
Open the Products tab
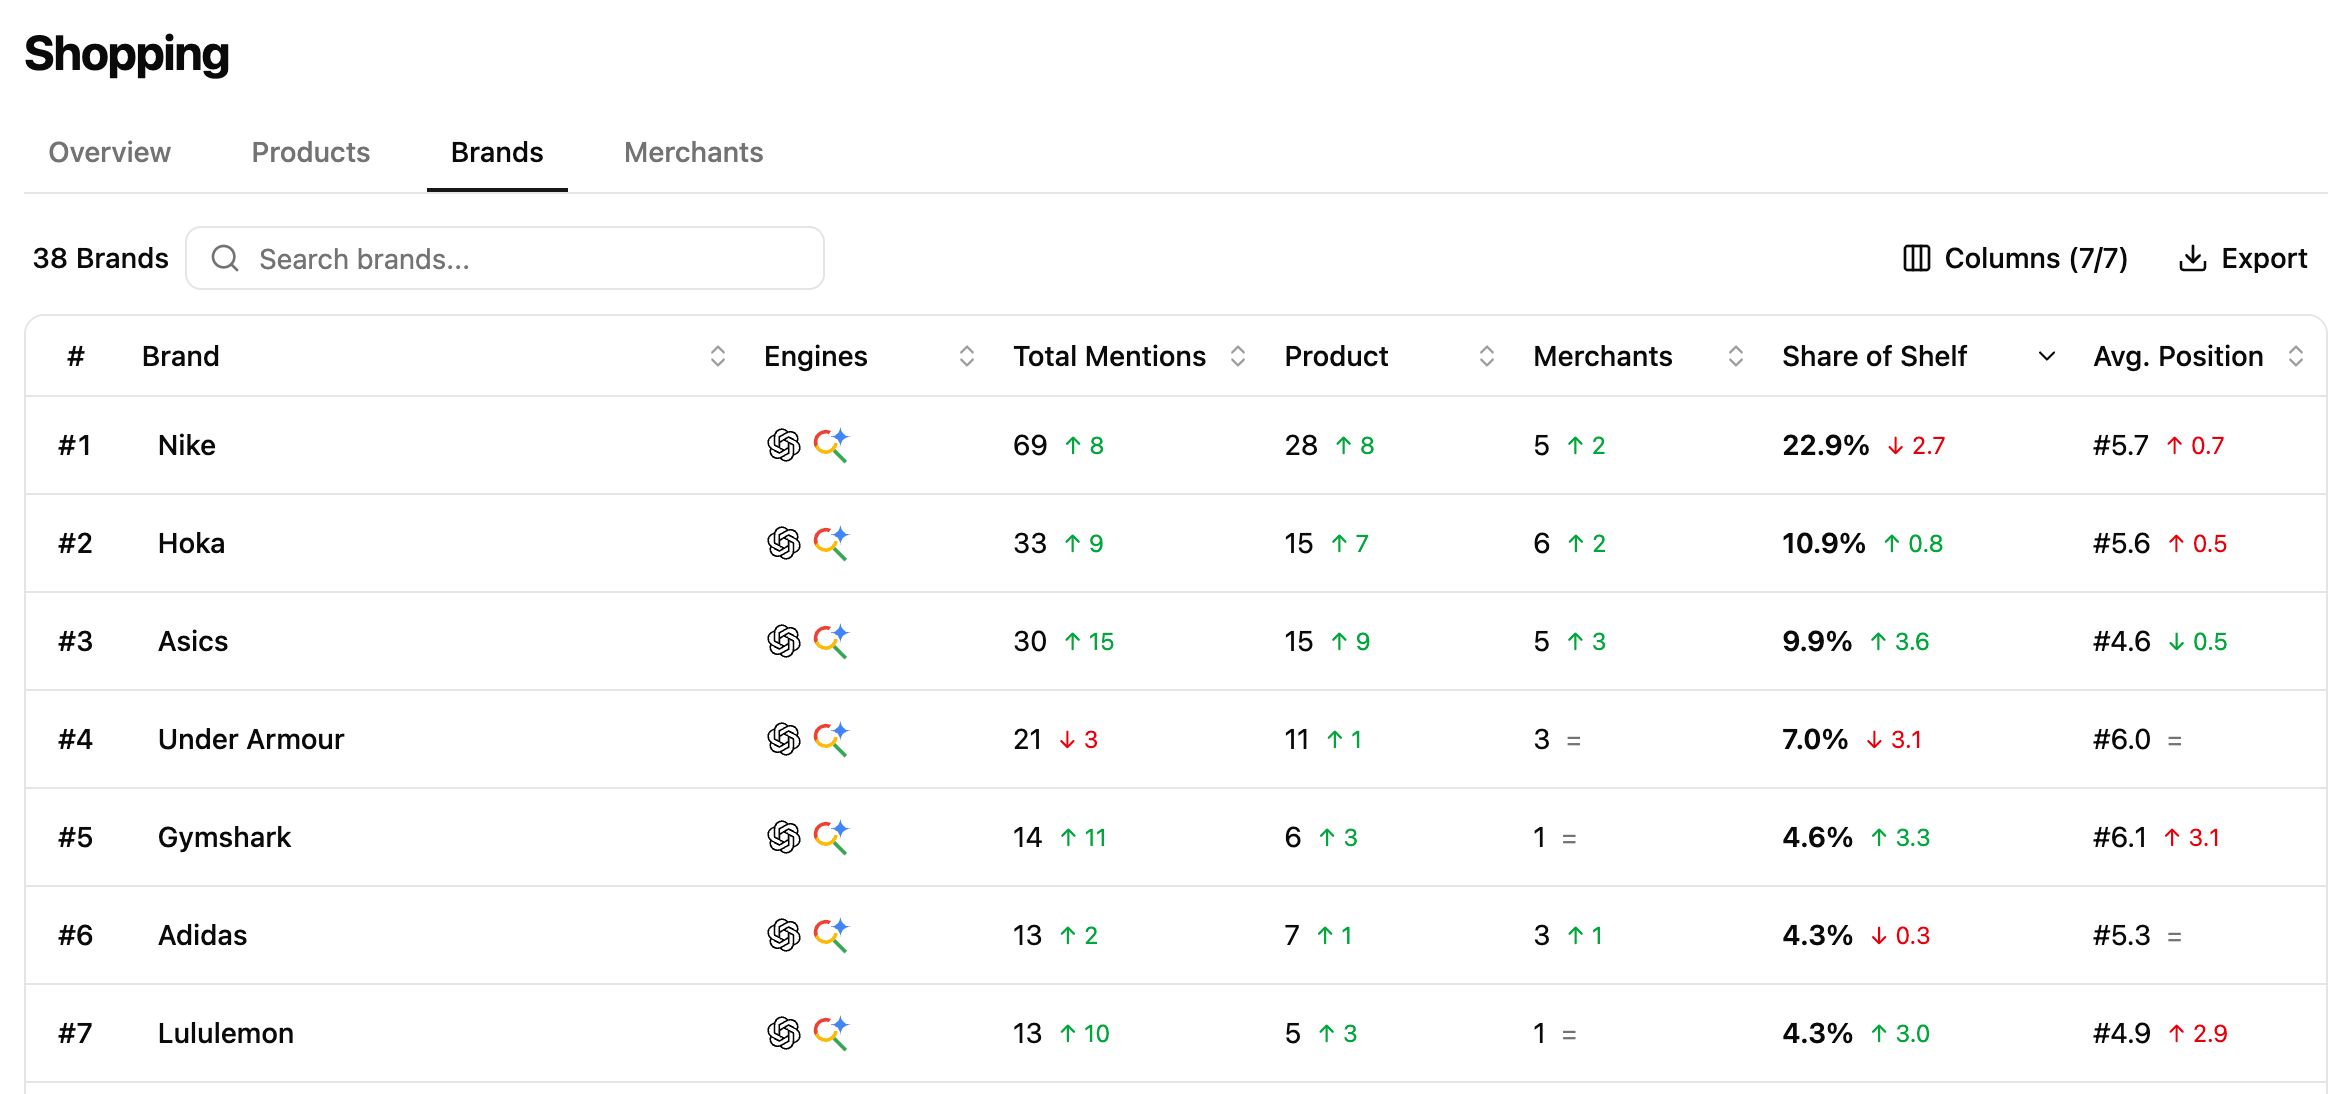pos(311,152)
